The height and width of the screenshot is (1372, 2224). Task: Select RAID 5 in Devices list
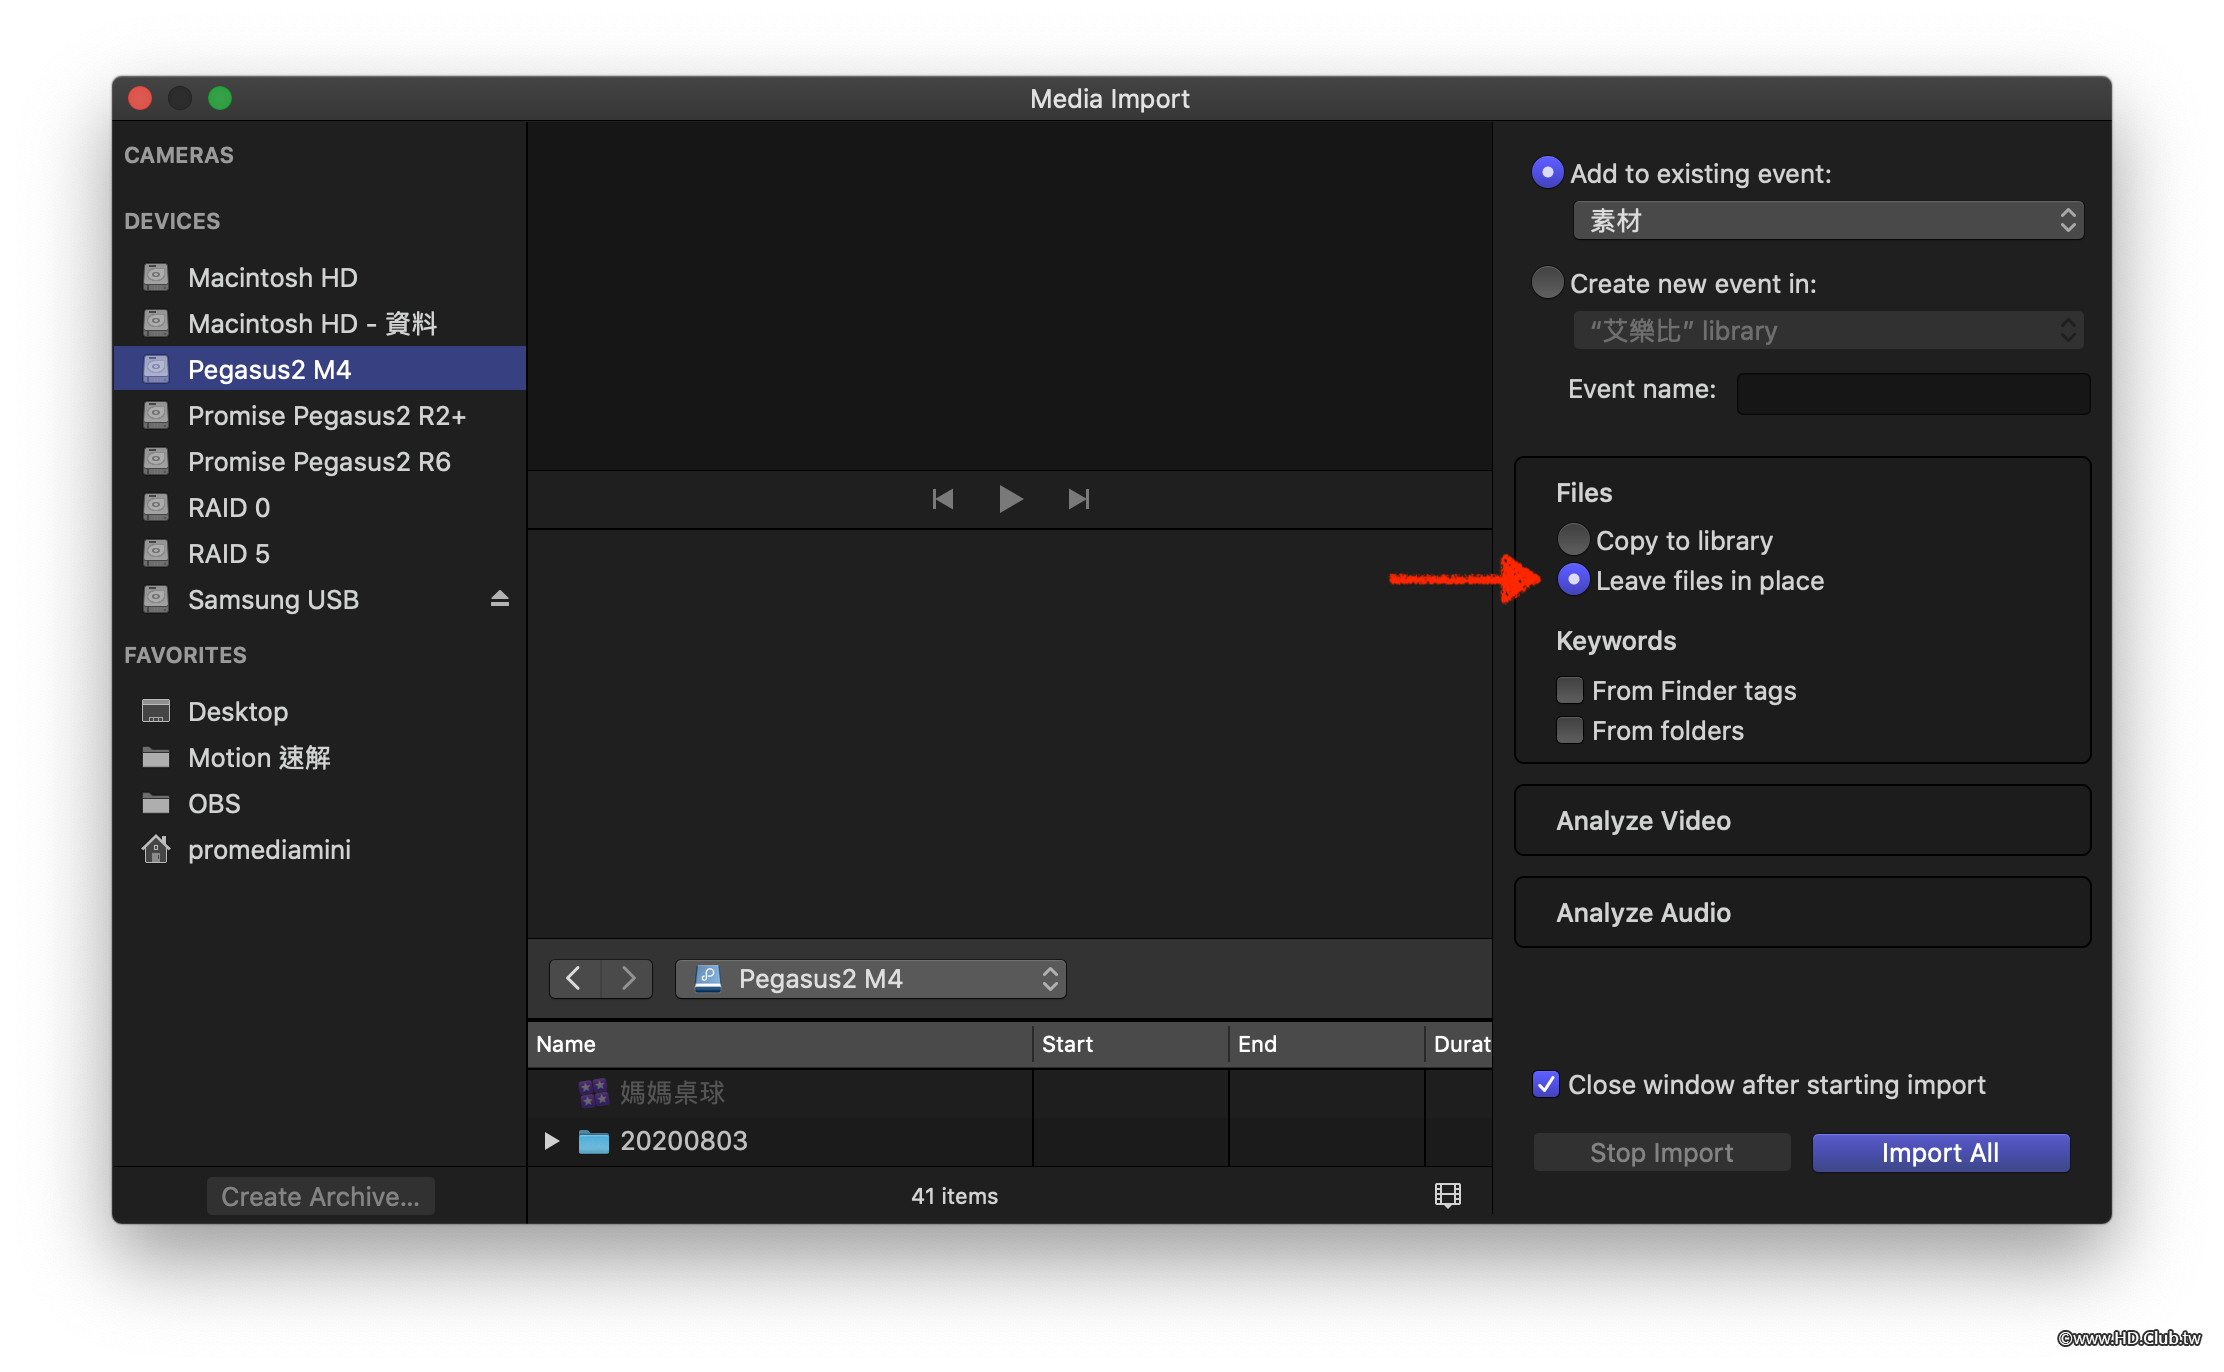(320, 553)
